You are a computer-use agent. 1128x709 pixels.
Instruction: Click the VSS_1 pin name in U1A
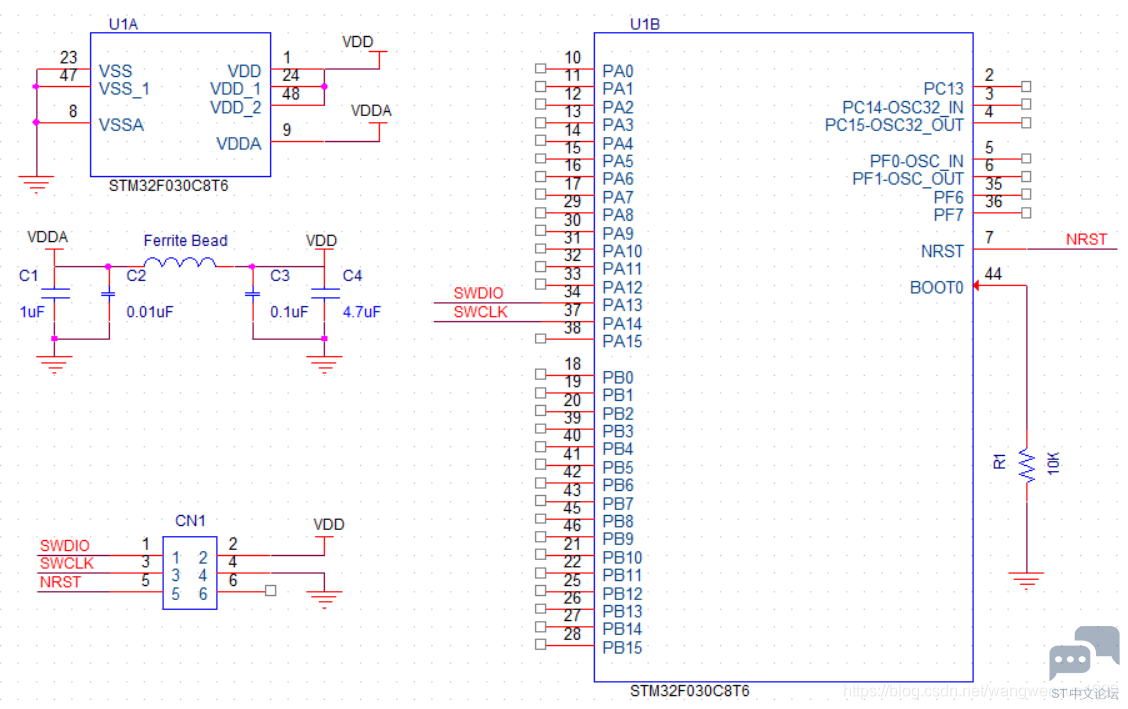(124, 89)
